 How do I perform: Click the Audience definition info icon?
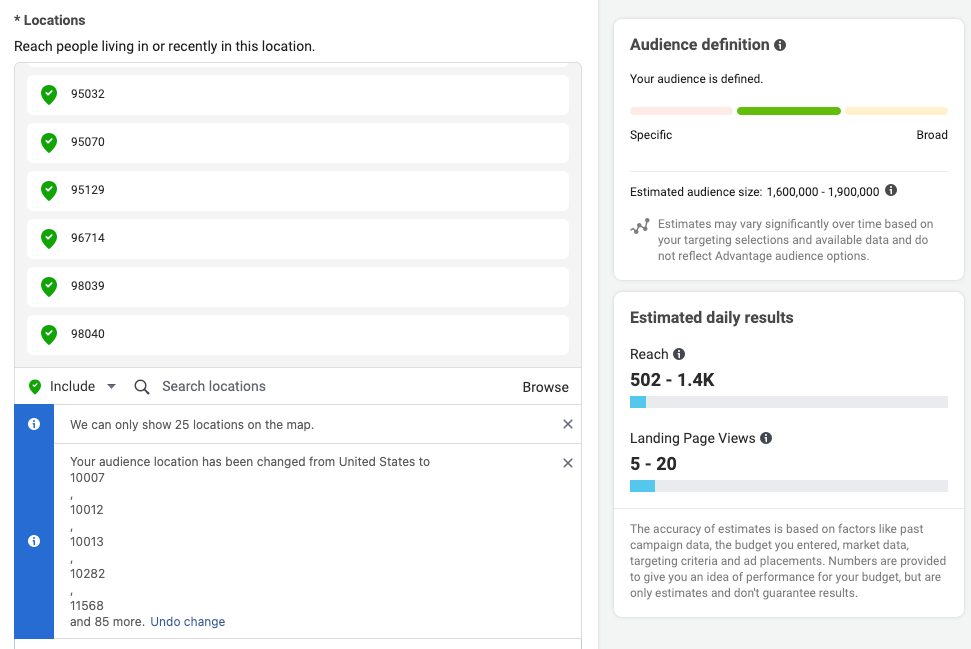click(779, 45)
